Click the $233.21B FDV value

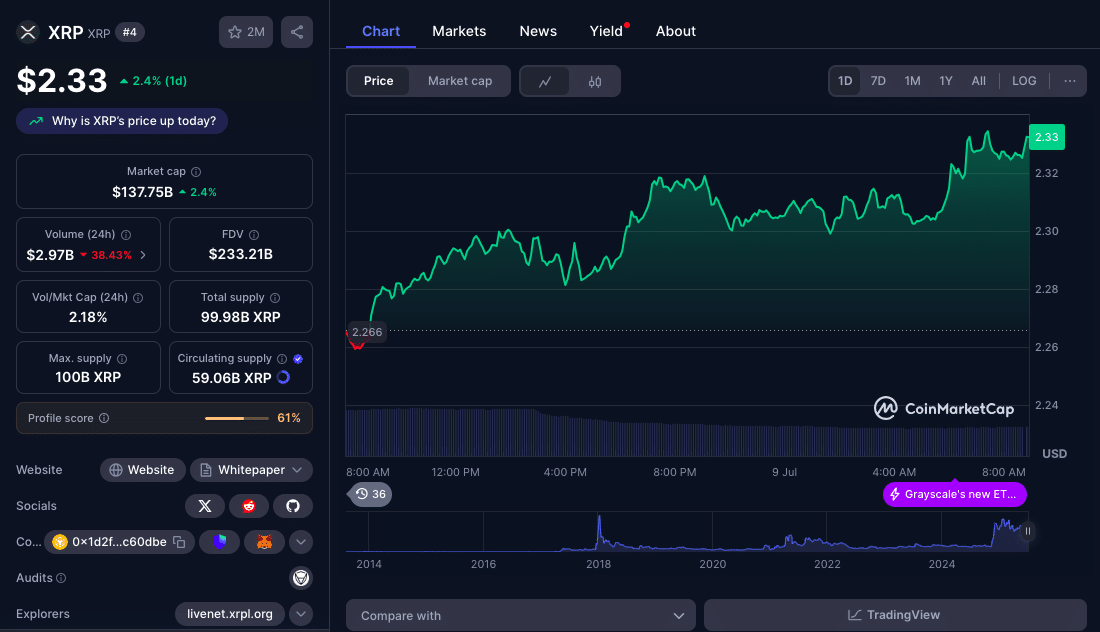click(241, 254)
